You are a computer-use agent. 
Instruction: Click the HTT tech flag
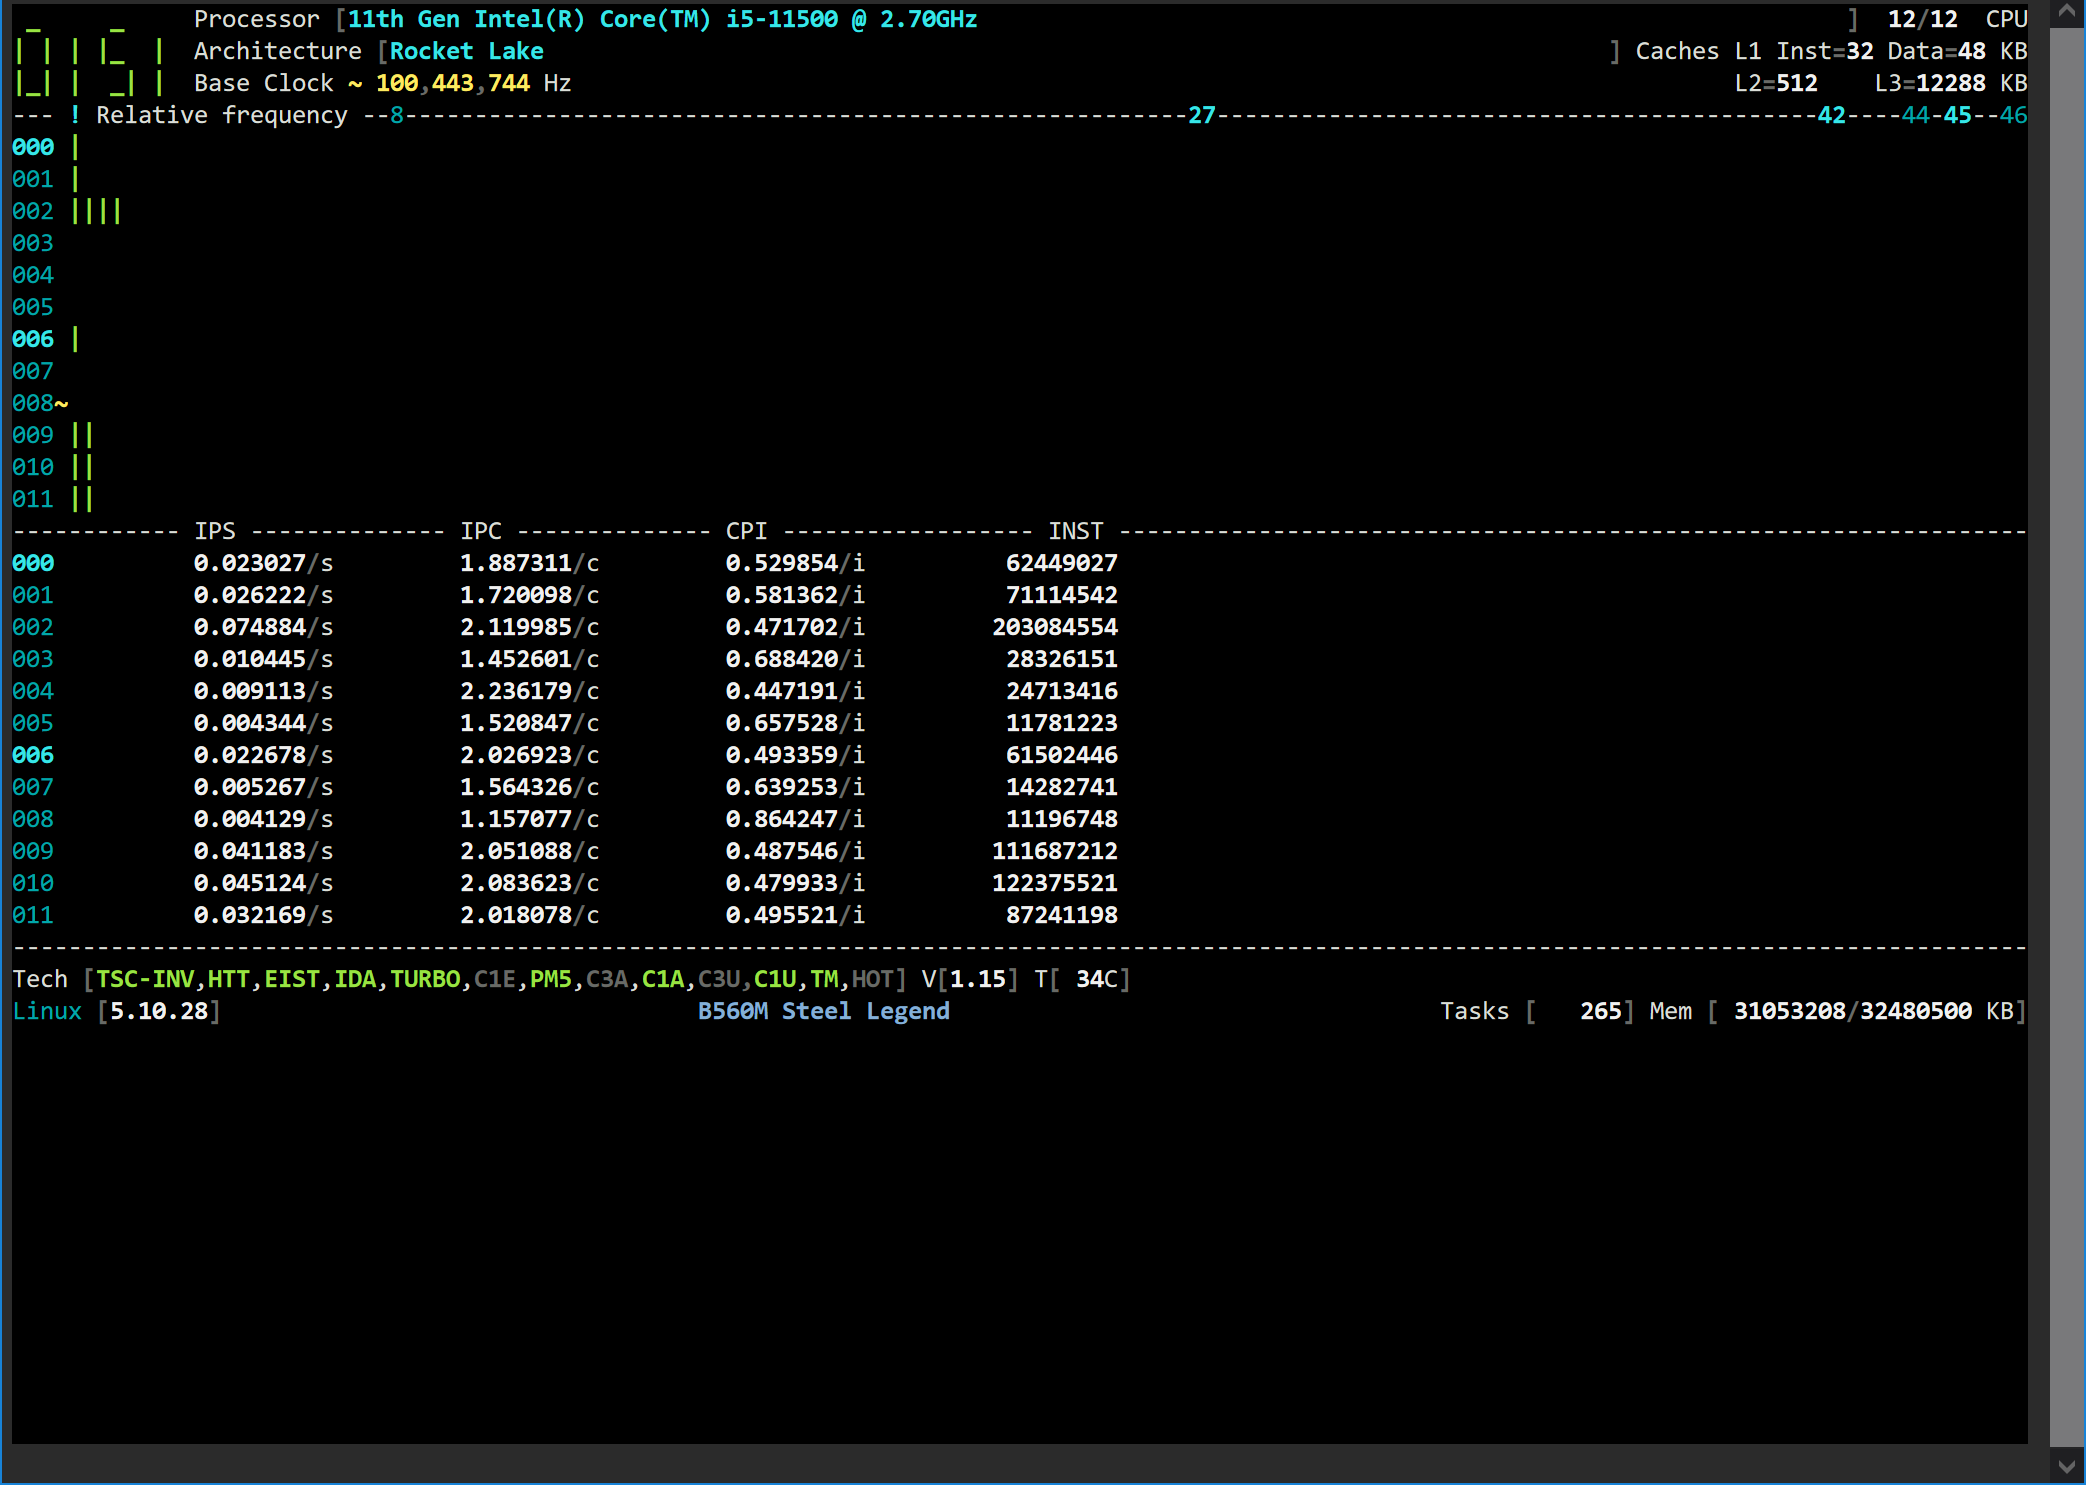[x=228, y=979]
